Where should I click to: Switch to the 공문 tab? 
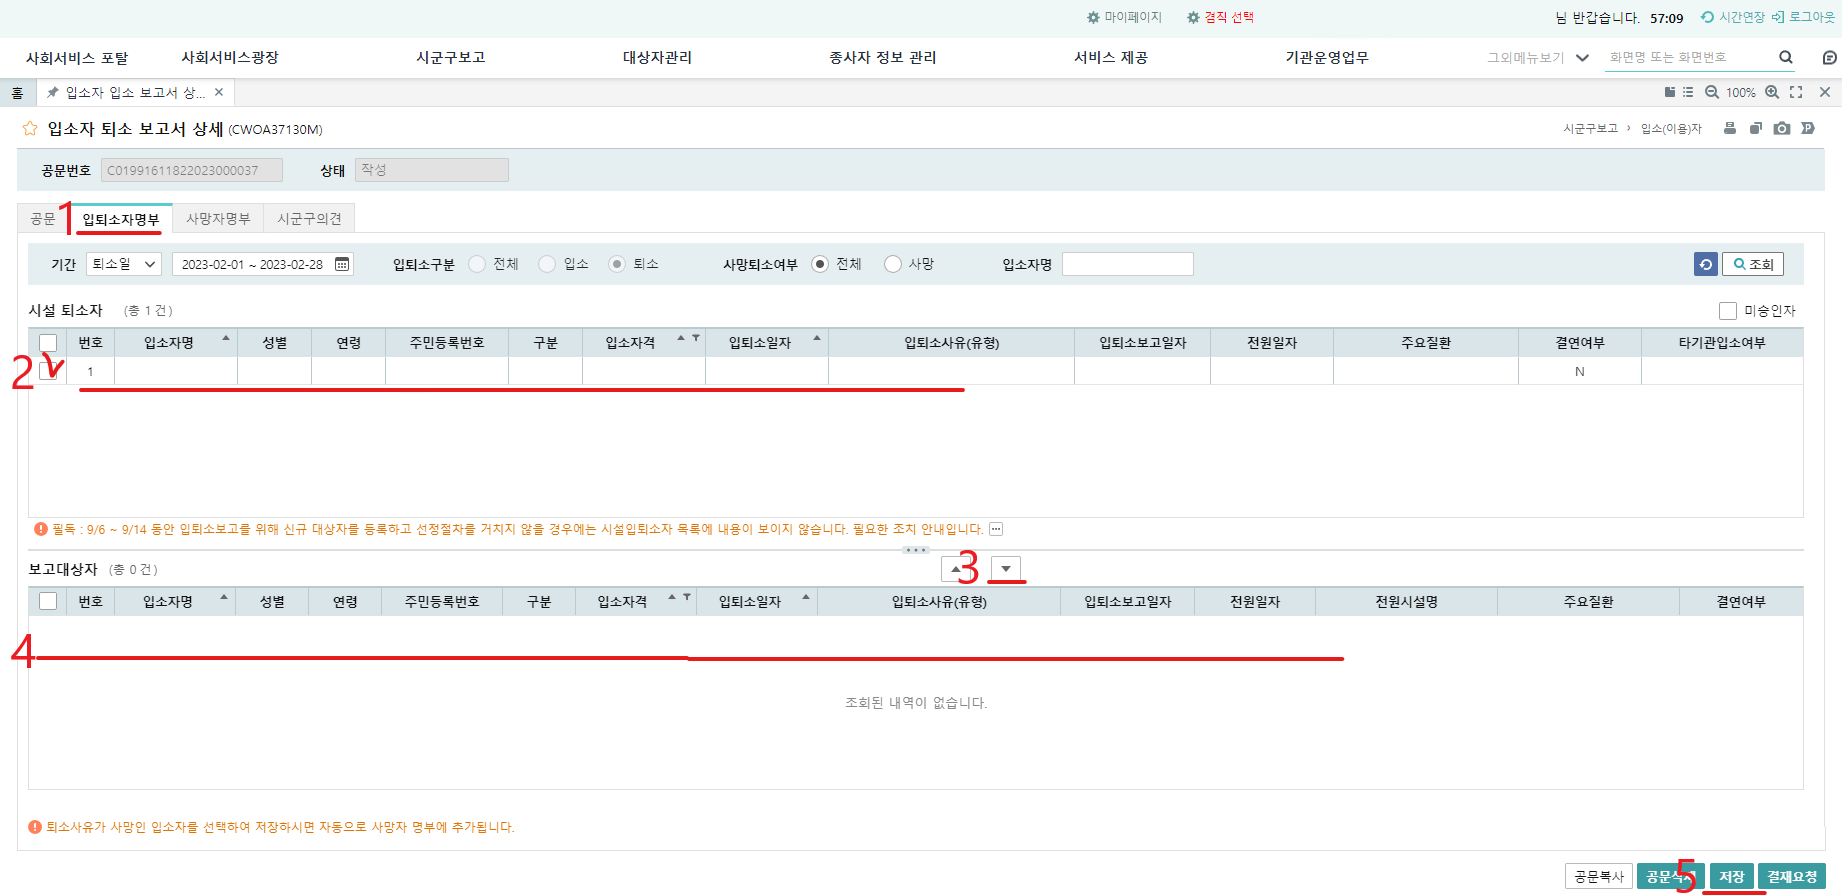pos(43,219)
